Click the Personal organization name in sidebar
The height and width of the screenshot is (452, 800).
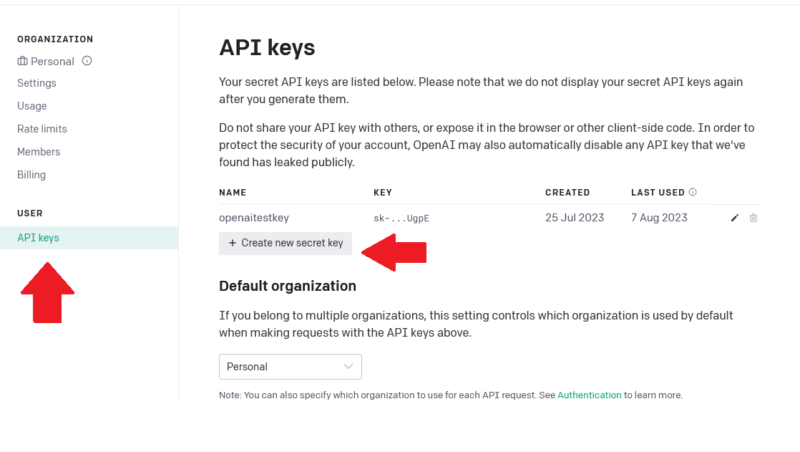click(52, 61)
